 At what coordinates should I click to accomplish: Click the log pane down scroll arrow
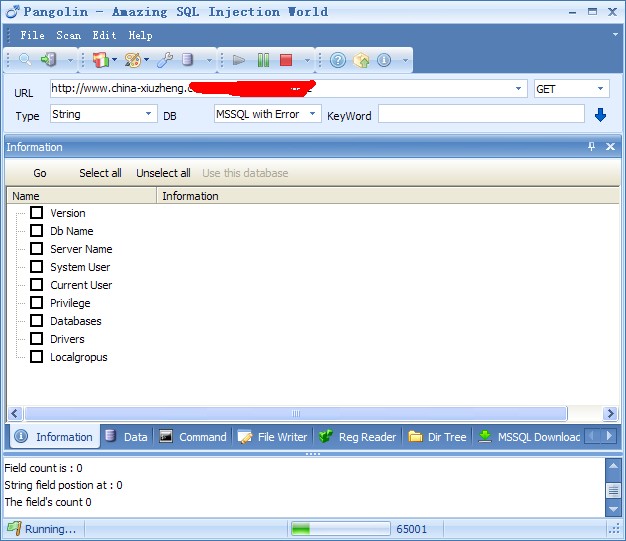coord(613,509)
